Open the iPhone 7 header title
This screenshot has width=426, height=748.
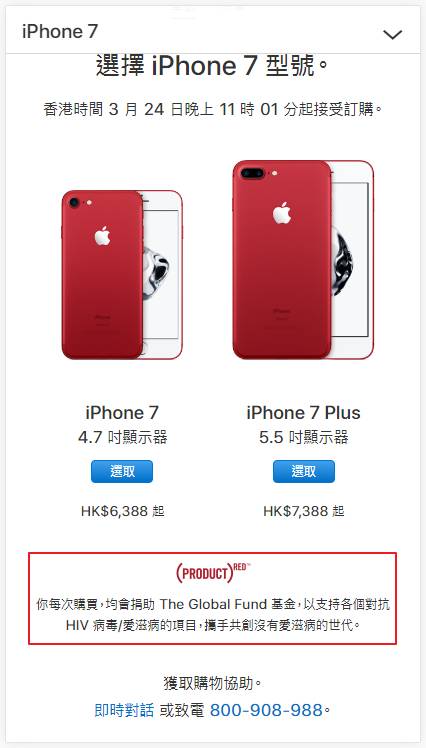point(60,31)
